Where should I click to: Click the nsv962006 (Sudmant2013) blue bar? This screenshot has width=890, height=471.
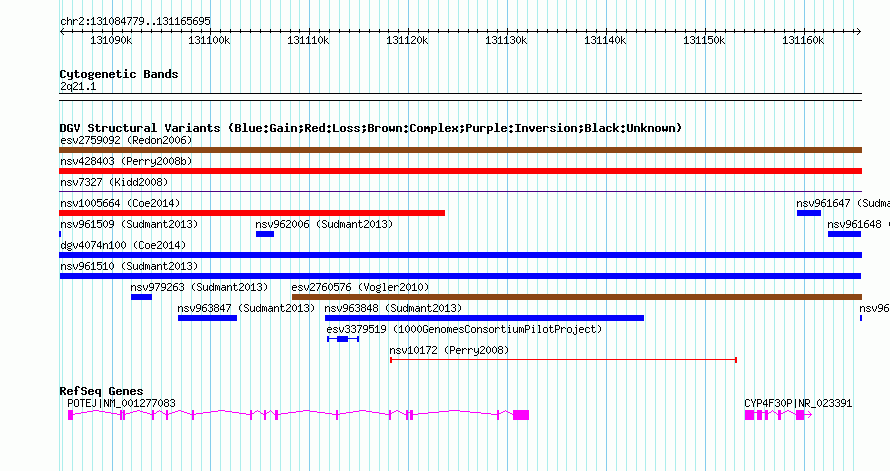point(265,234)
